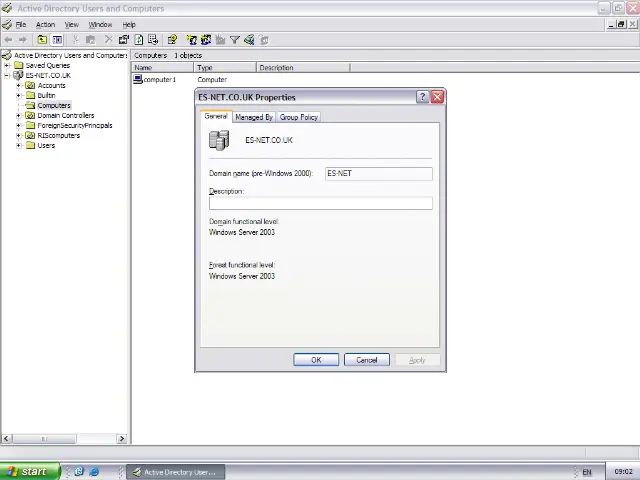Viewport: 640px width, 480px height.
Task: Open the Action menu
Action: click(x=45, y=24)
